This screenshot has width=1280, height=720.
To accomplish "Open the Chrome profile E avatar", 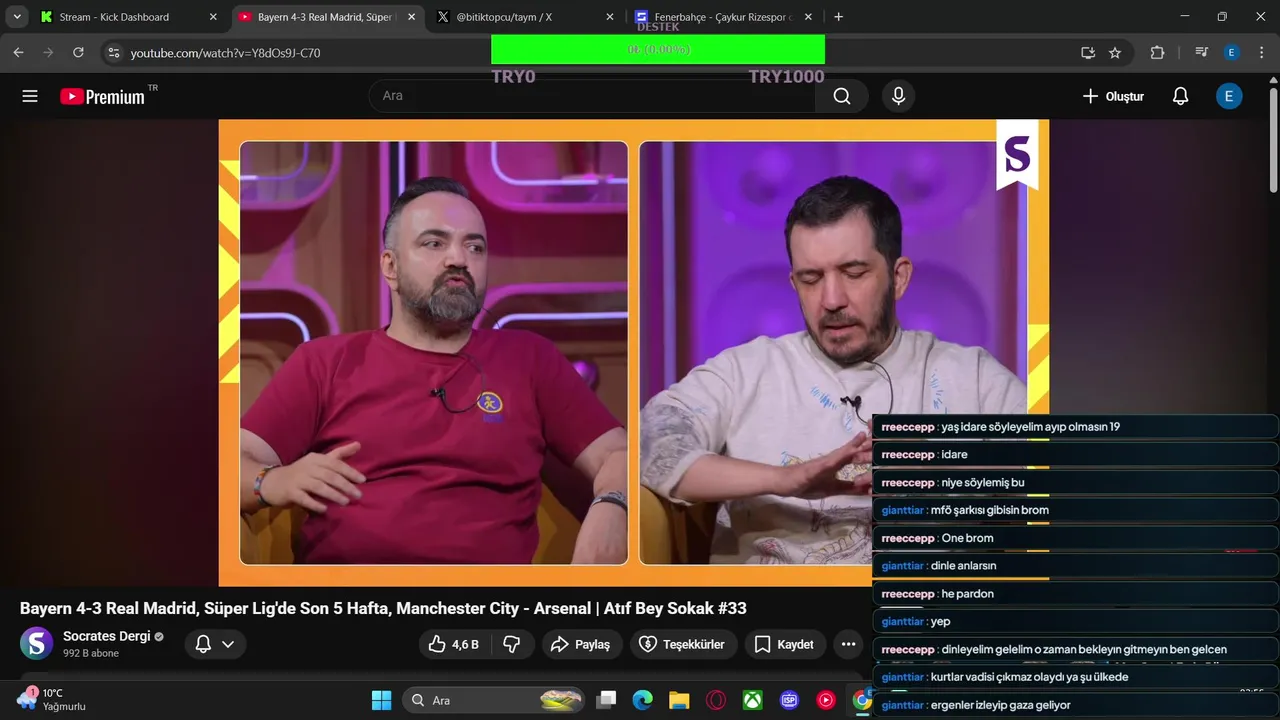I will [1231, 53].
